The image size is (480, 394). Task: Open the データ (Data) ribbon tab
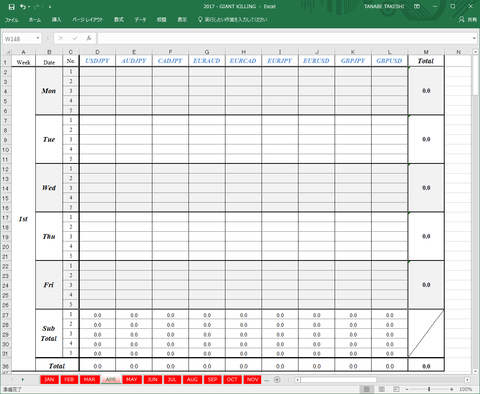point(140,20)
